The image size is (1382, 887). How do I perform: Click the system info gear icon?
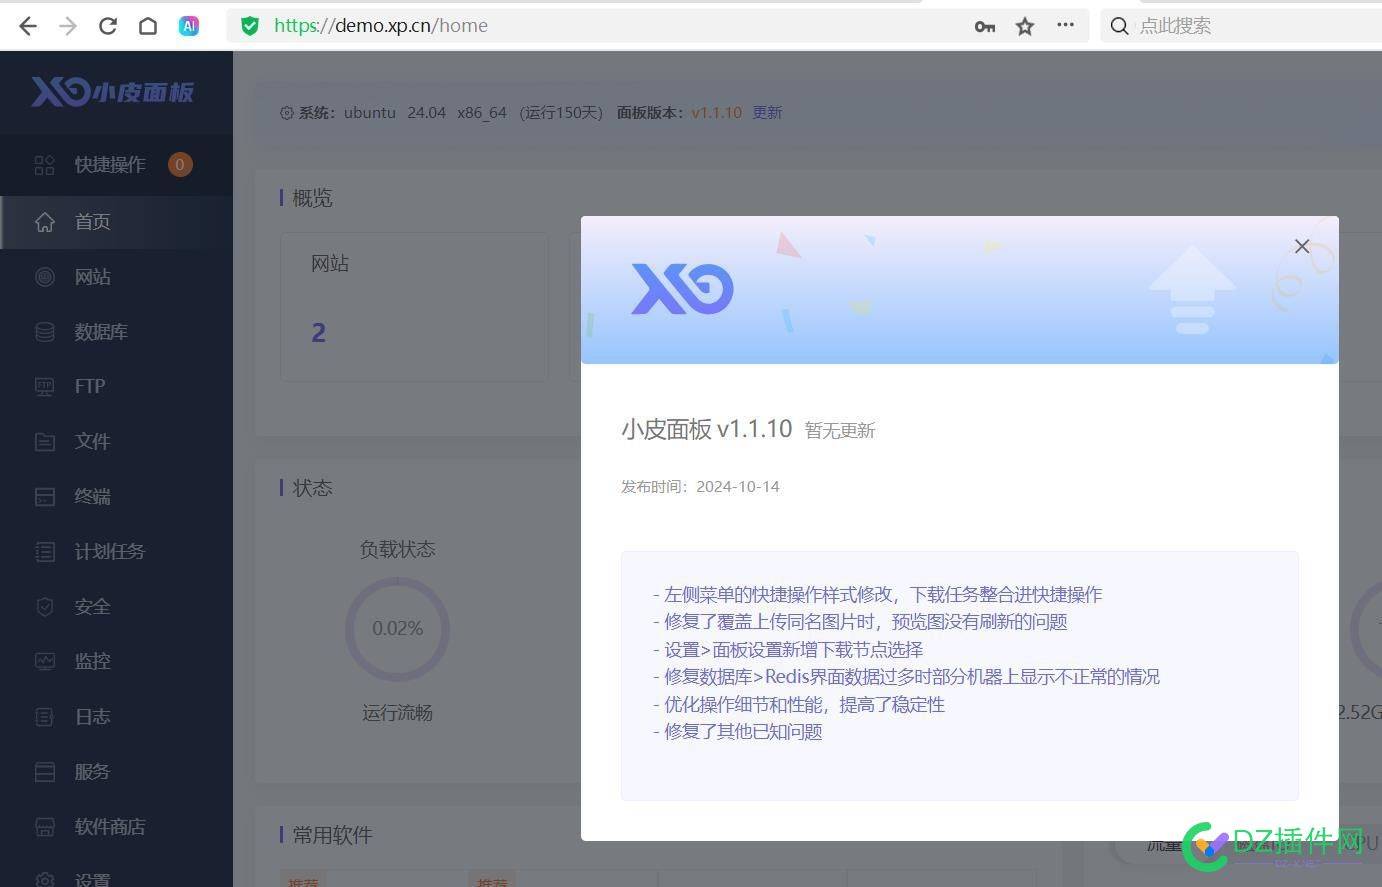287,113
